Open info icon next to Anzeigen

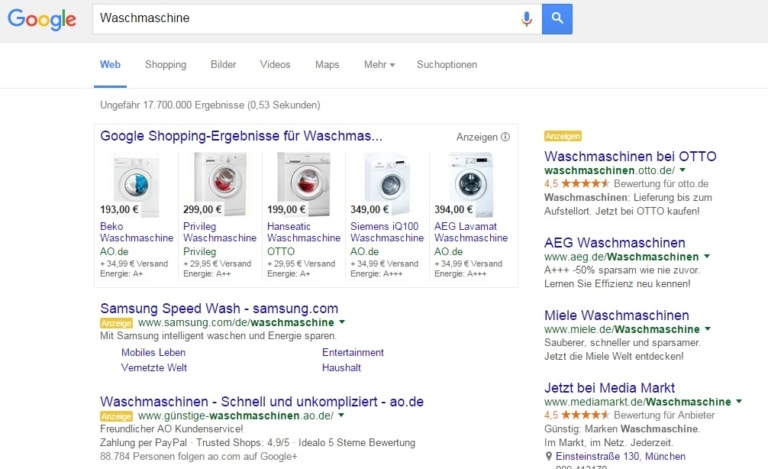pos(505,137)
